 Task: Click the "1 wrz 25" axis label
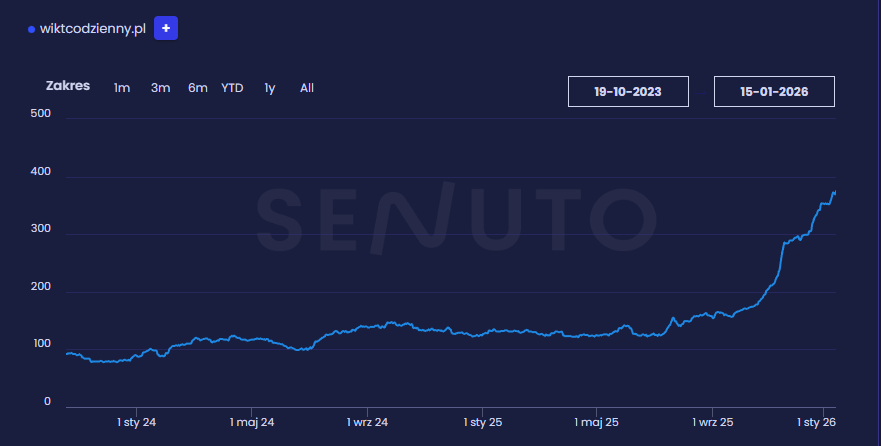click(x=712, y=423)
